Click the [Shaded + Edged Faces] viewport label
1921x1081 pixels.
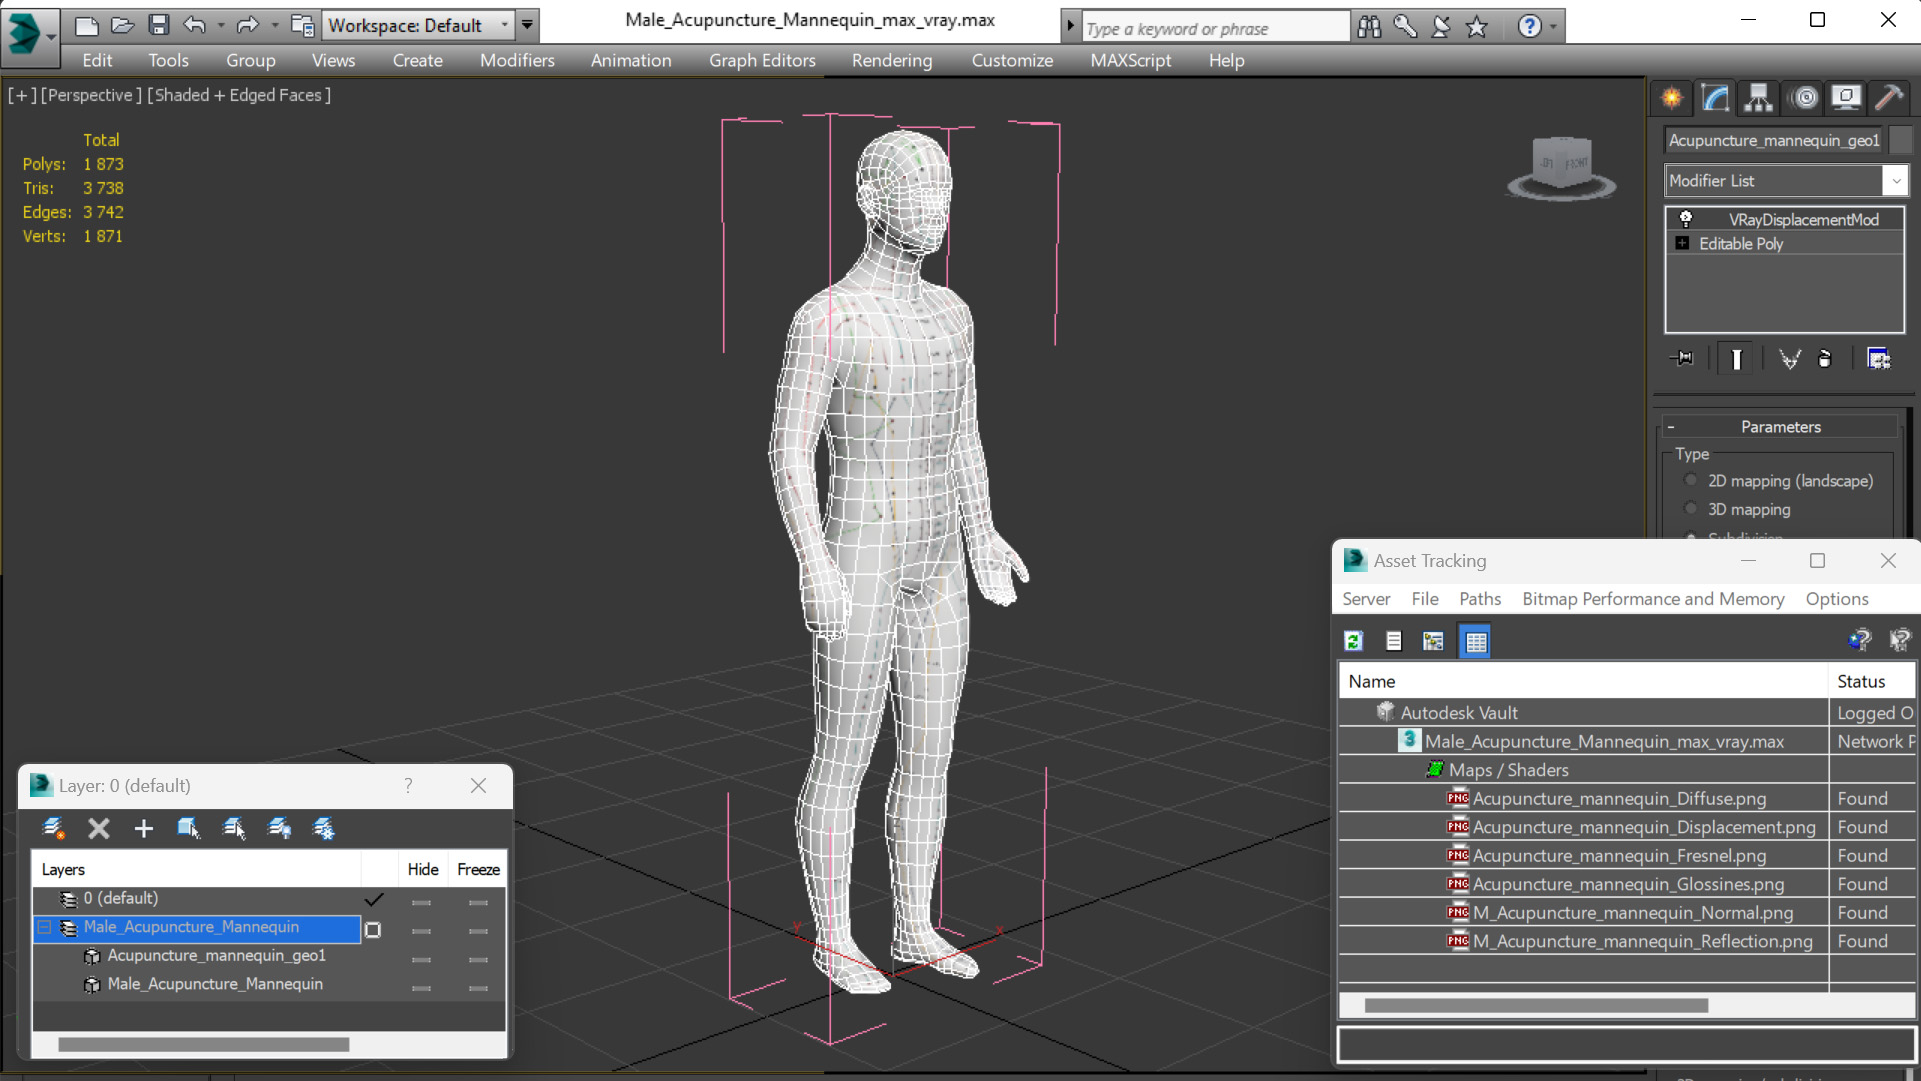pyautogui.click(x=239, y=95)
